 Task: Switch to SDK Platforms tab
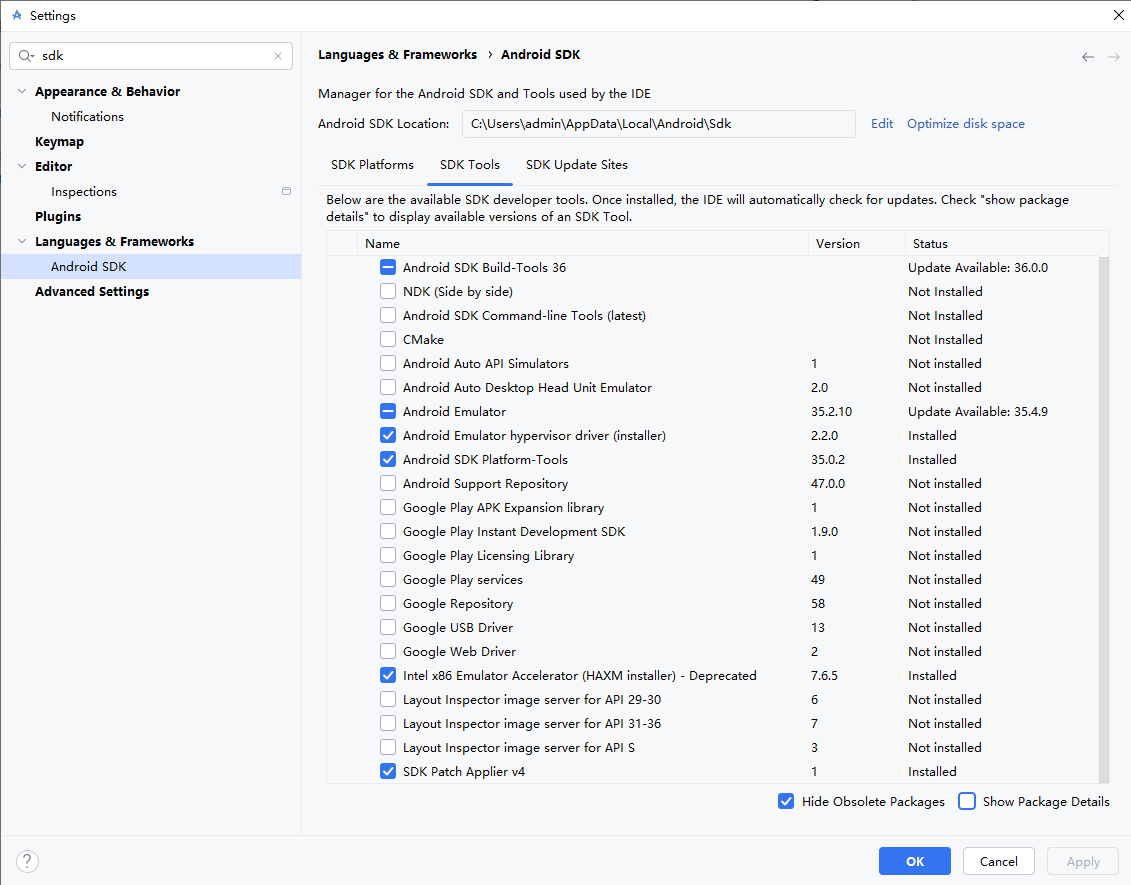click(x=372, y=164)
